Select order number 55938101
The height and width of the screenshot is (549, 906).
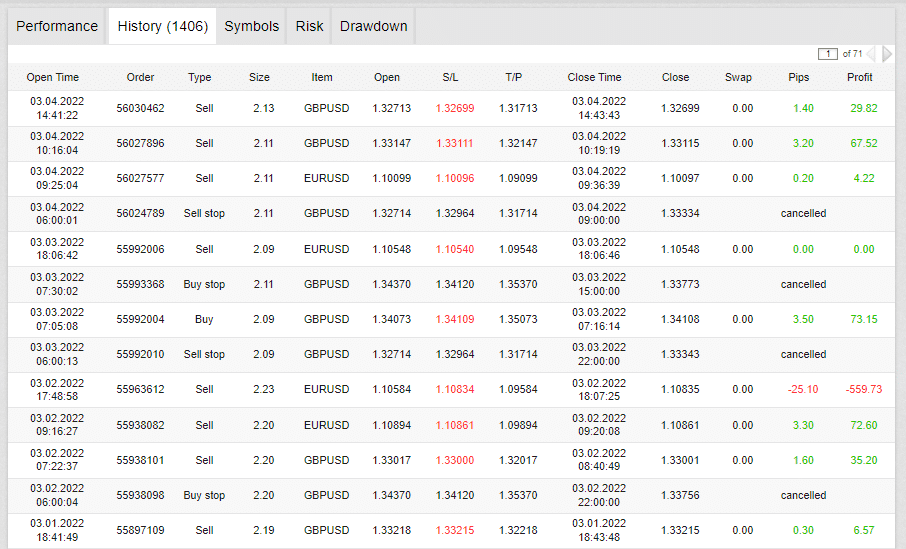140,461
